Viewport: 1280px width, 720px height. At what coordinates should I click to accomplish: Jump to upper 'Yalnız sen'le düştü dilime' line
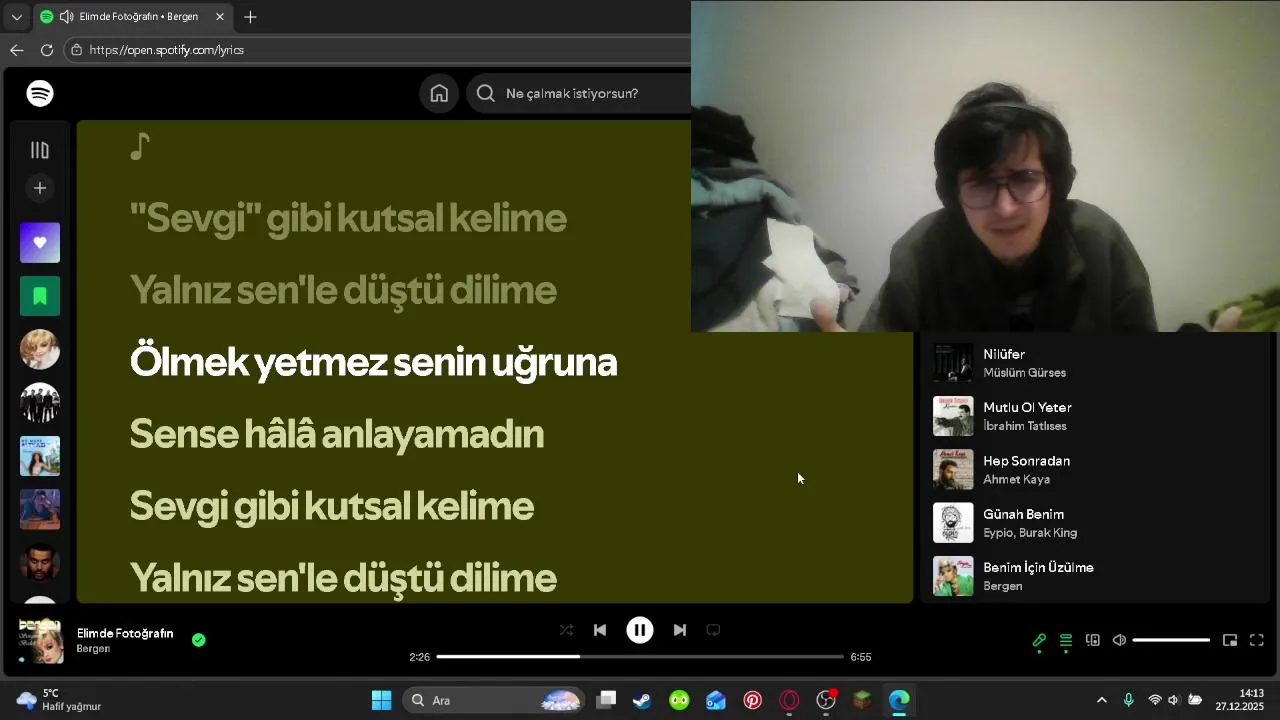[343, 290]
